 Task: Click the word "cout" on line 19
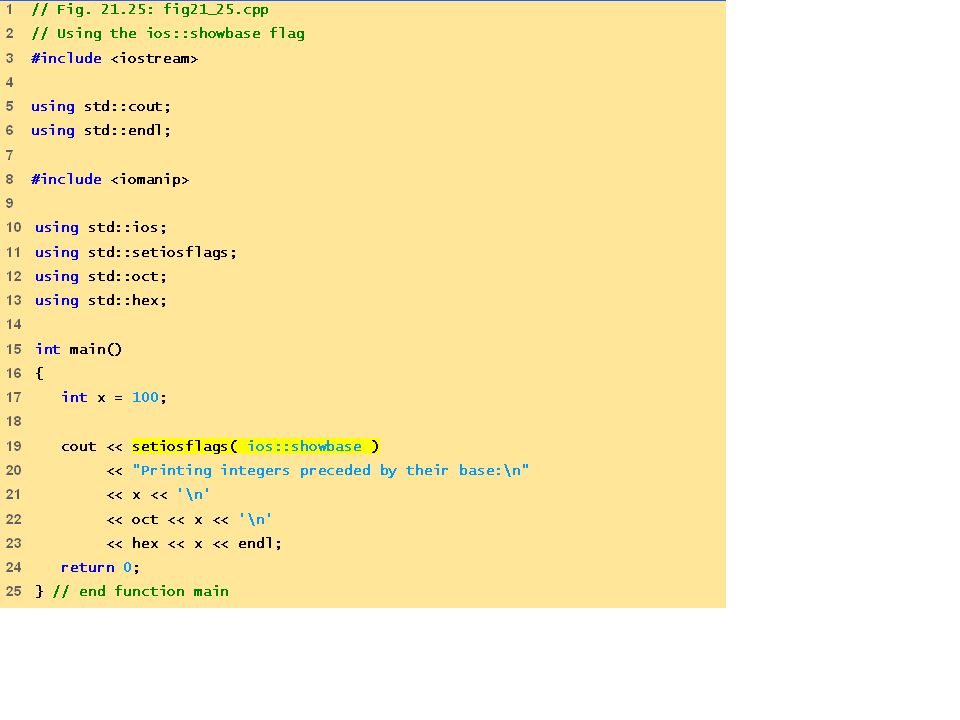78,446
